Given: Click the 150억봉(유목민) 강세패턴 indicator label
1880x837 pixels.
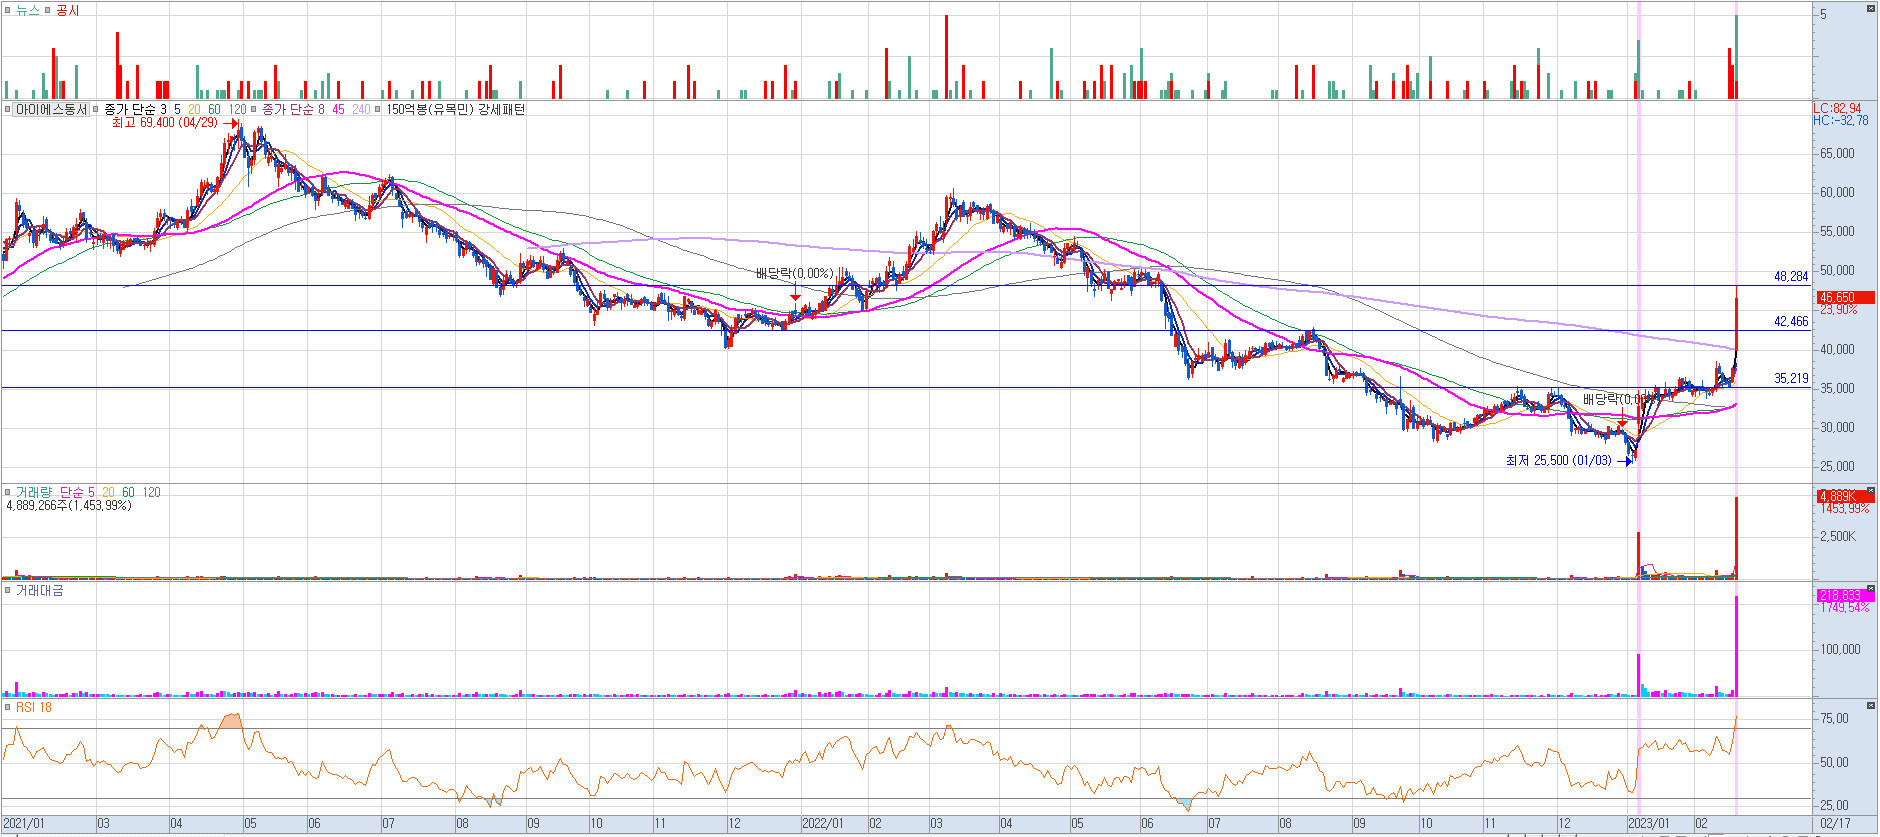Looking at the screenshot, I should [x=455, y=109].
